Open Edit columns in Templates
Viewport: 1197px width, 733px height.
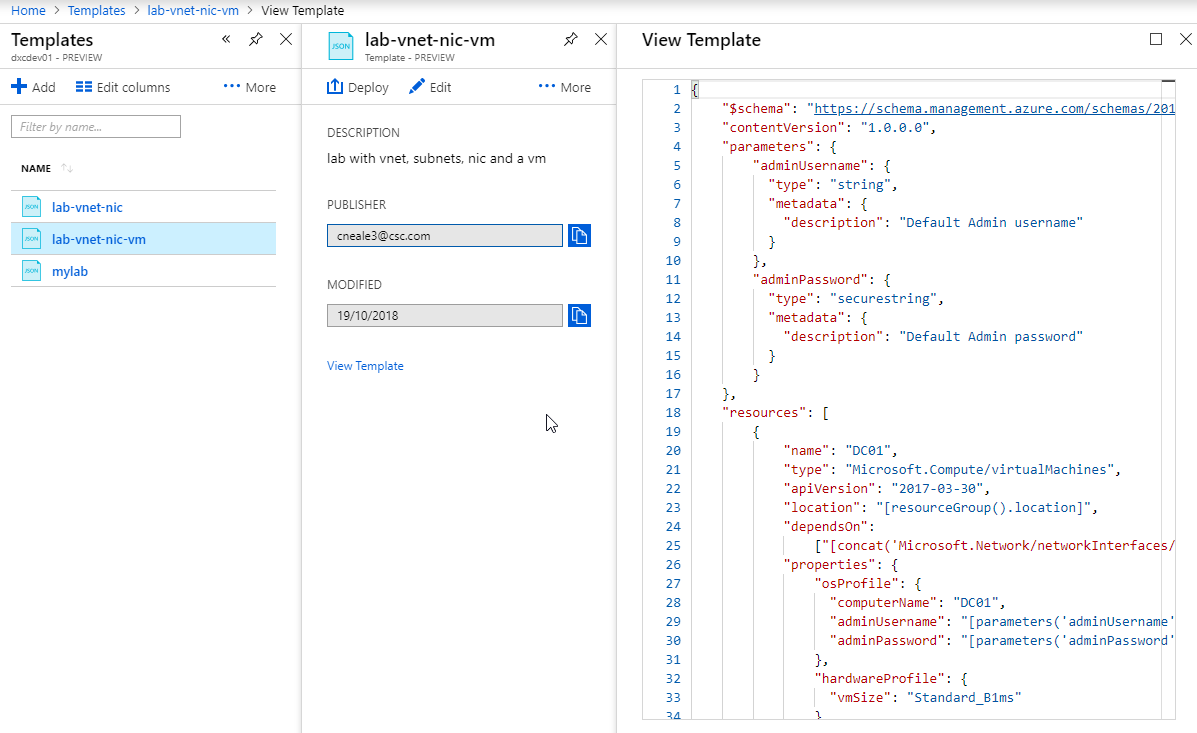click(123, 87)
